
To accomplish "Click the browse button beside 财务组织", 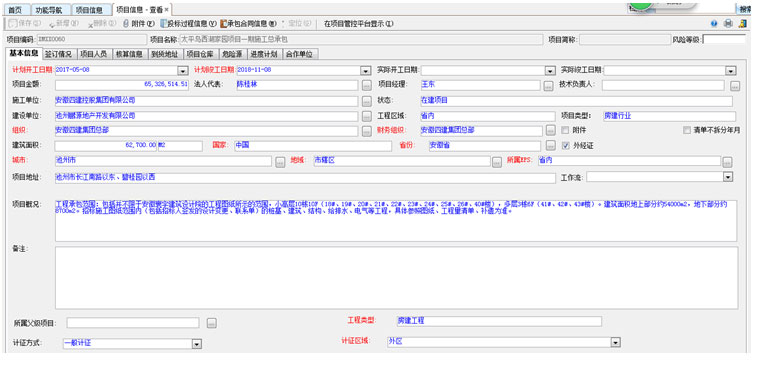I will click(x=550, y=130).
